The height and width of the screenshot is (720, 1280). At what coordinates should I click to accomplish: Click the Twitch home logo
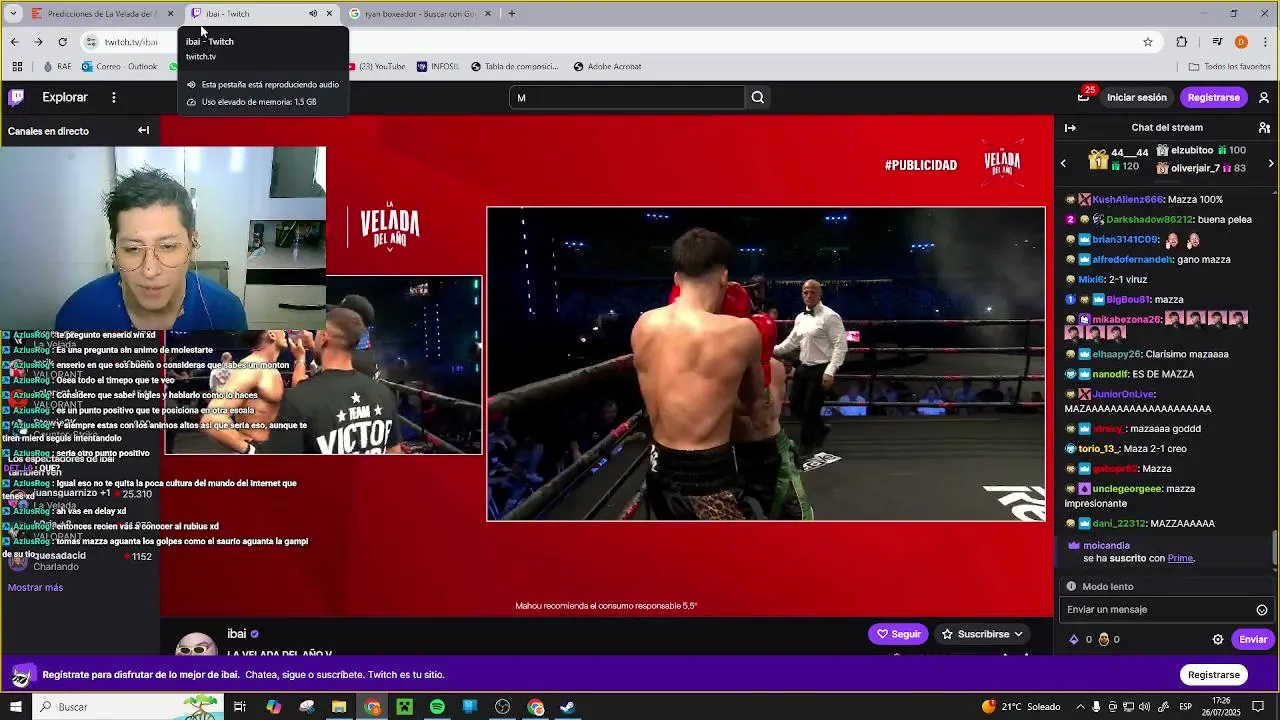(x=16, y=97)
